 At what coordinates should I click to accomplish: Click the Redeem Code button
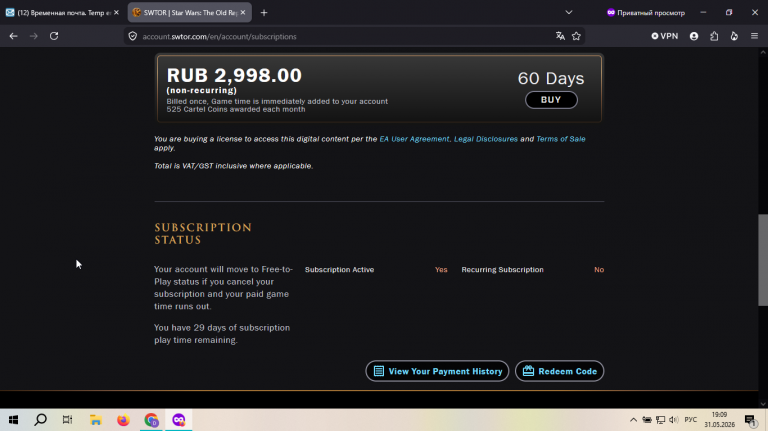click(559, 371)
